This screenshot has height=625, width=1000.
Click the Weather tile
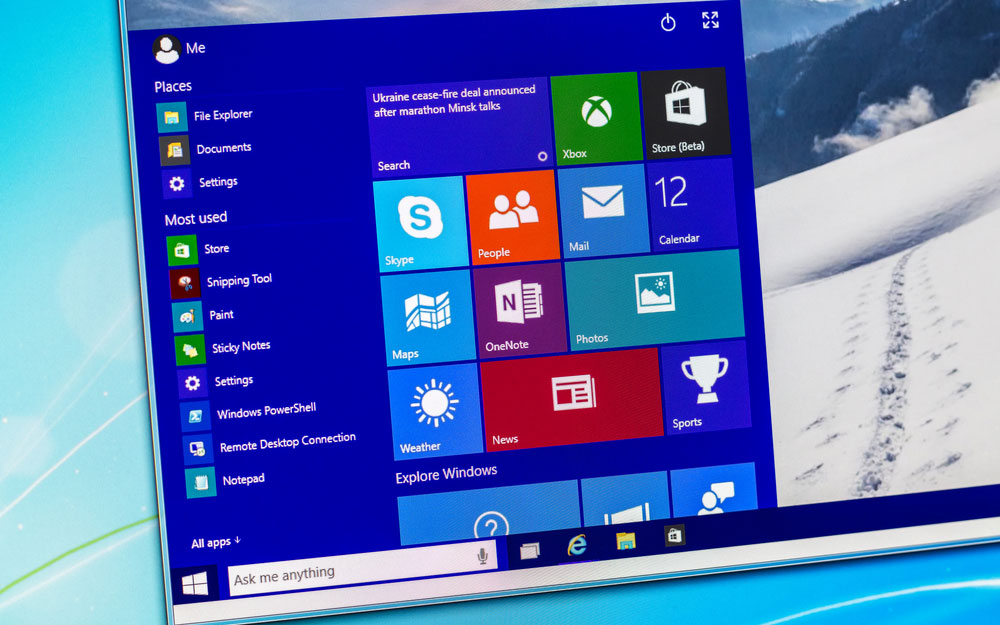click(x=435, y=410)
